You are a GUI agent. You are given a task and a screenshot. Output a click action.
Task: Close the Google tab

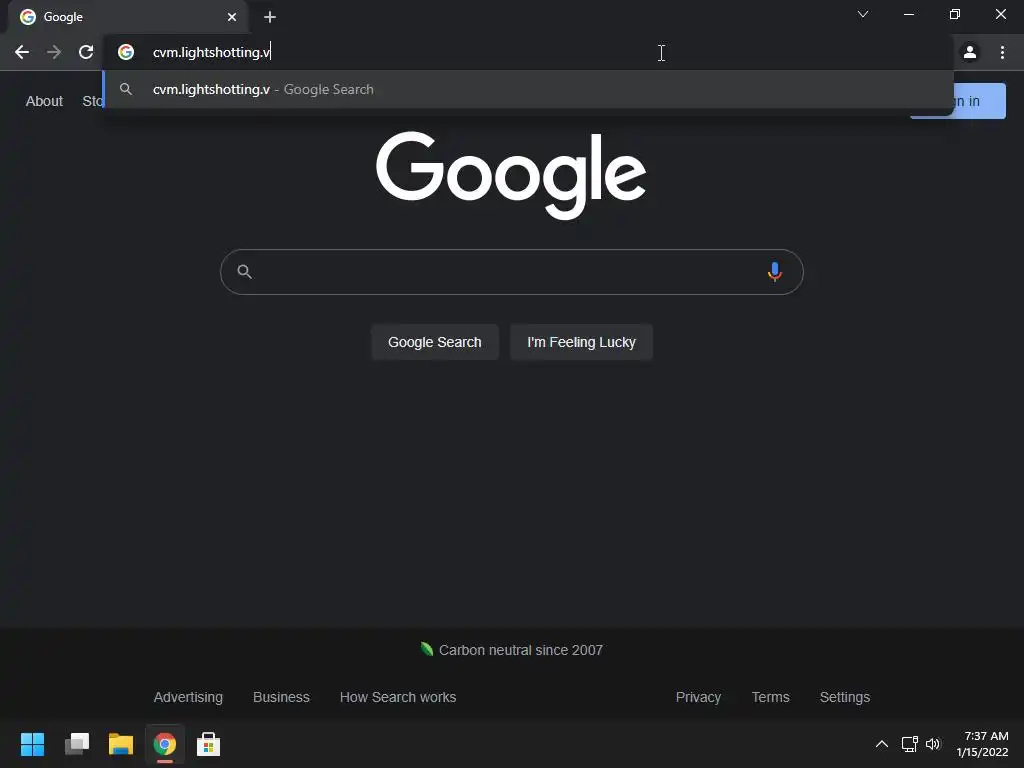pyautogui.click(x=232, y=17)
